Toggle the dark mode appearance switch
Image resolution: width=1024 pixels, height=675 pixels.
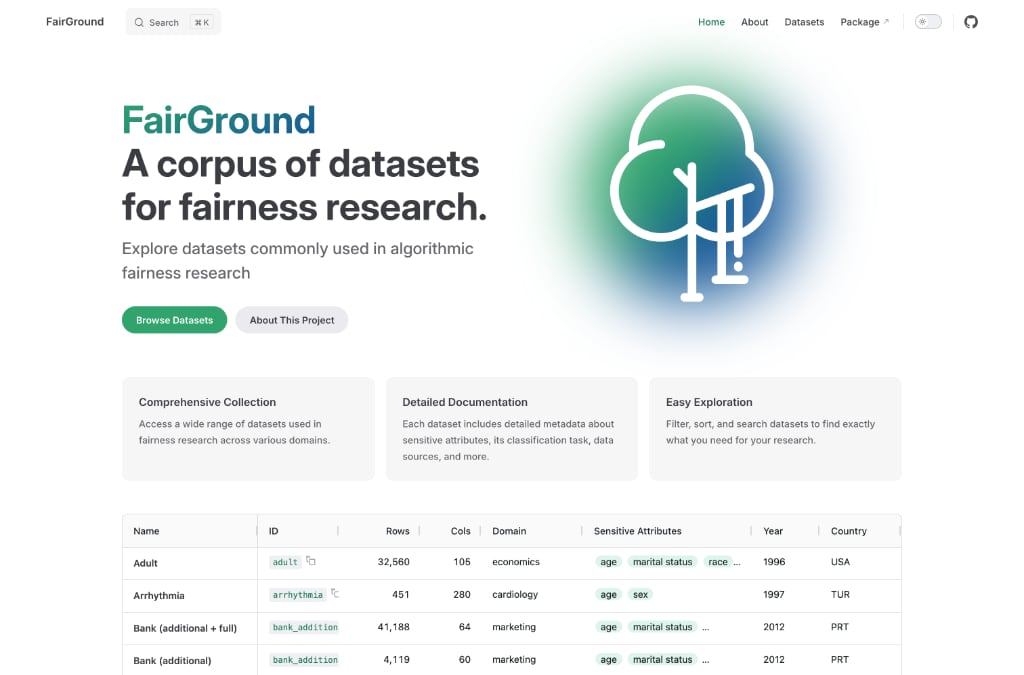928,22
